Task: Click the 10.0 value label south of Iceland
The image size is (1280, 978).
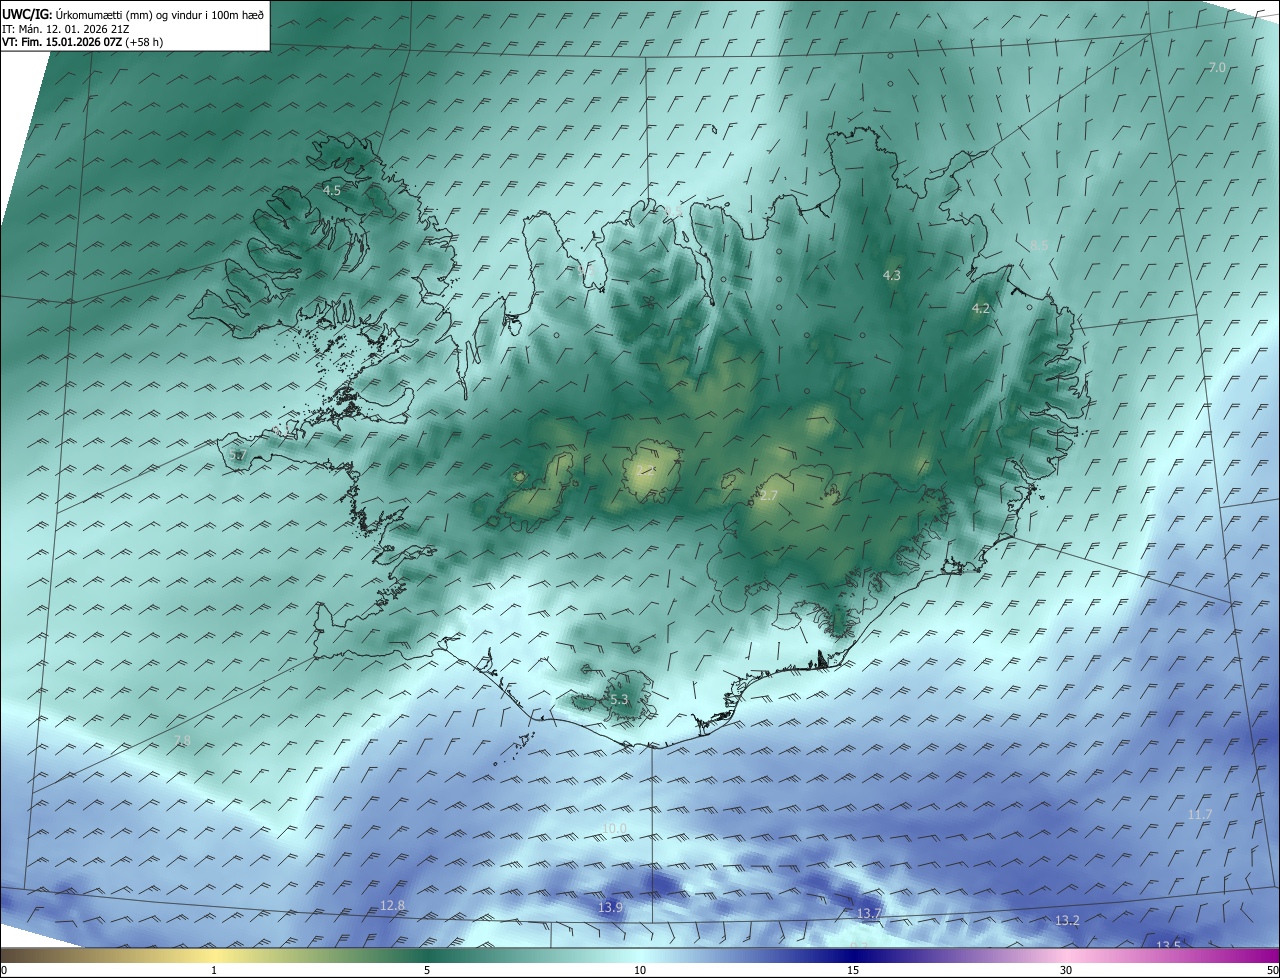Action: coord(615,828)
